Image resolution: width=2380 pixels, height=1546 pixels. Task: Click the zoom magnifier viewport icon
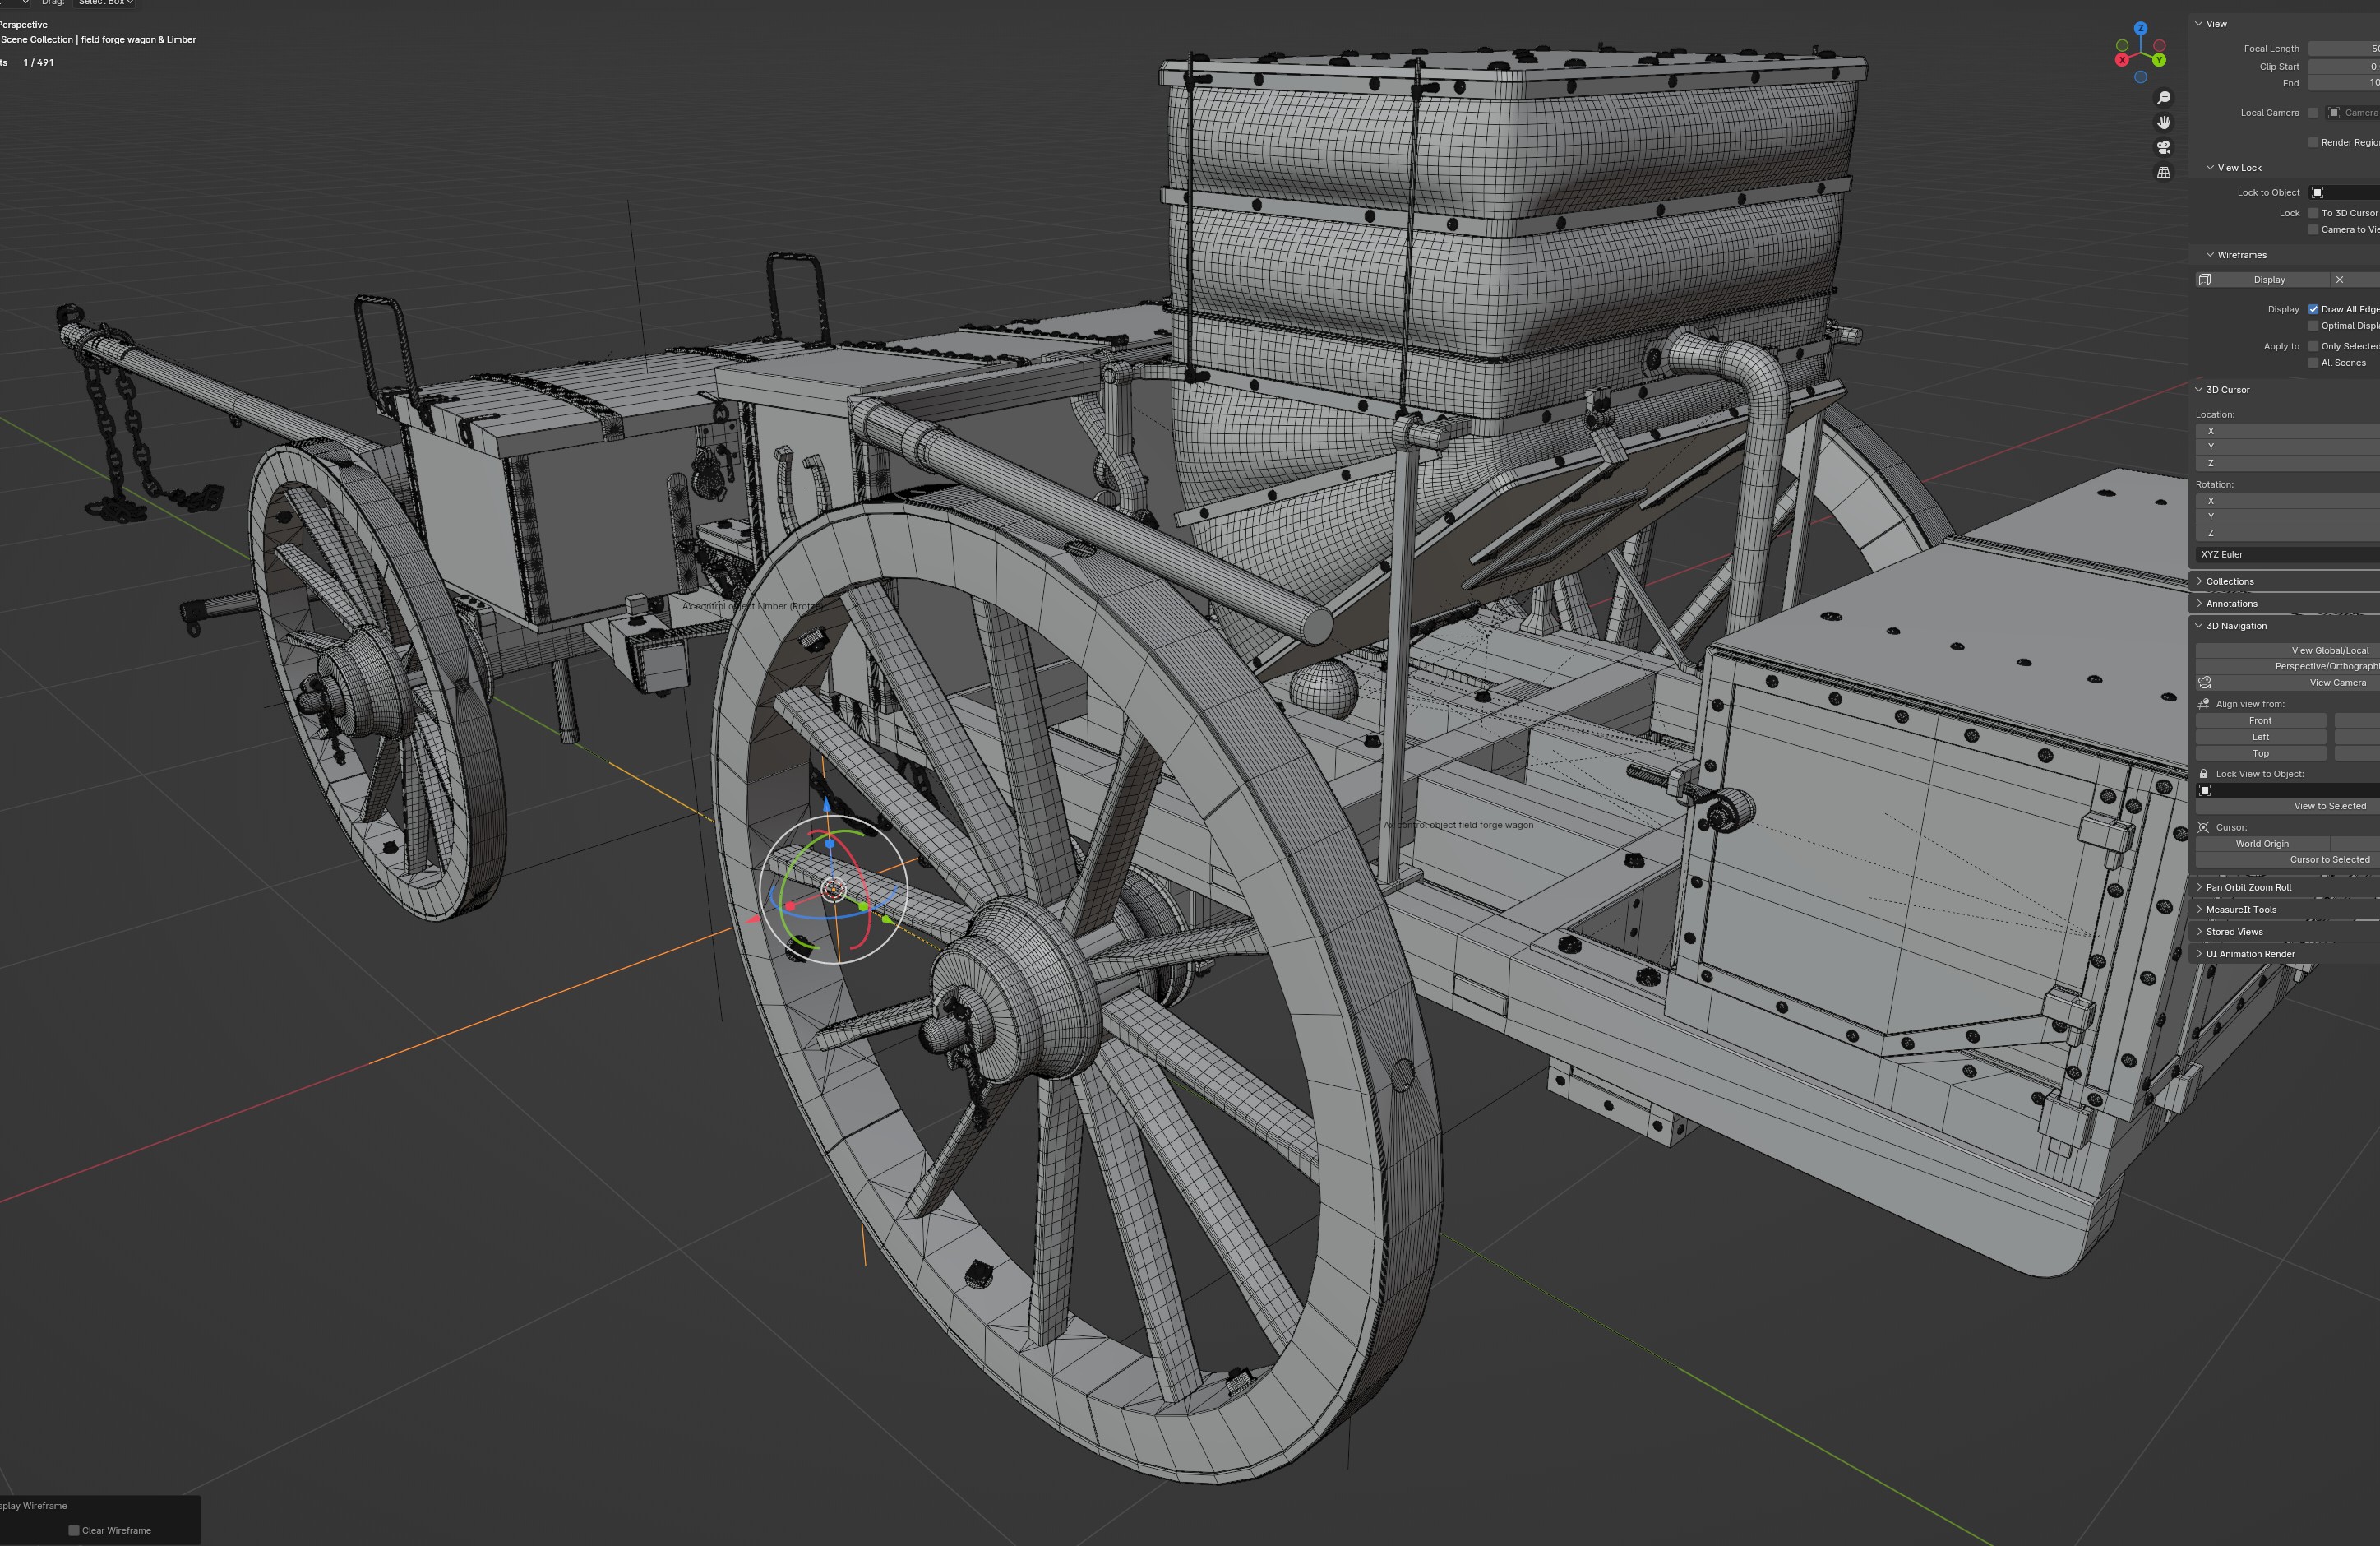click(2163, 98)
